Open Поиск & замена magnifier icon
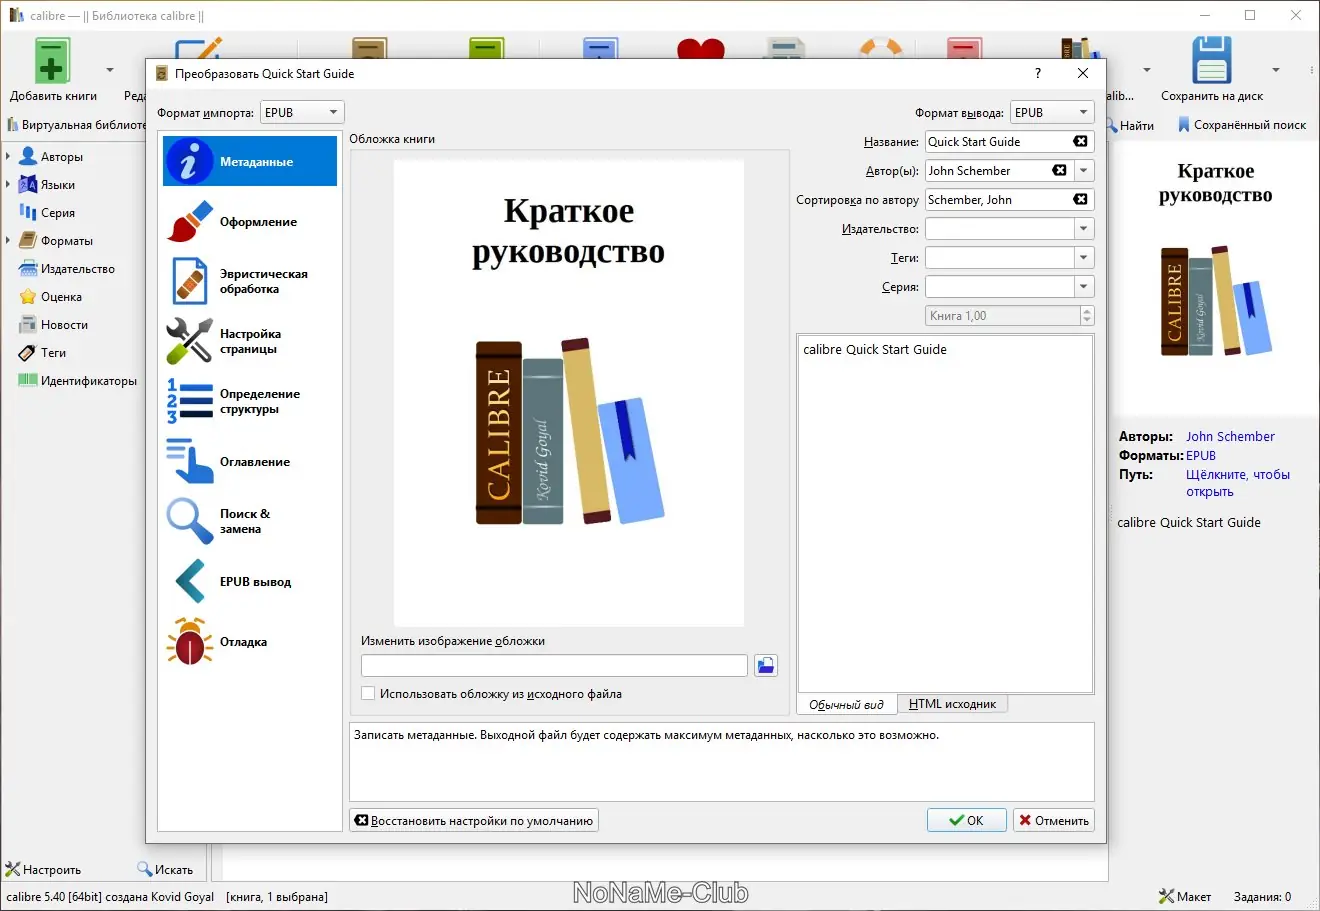The image size is (1320, 911). 190,521
